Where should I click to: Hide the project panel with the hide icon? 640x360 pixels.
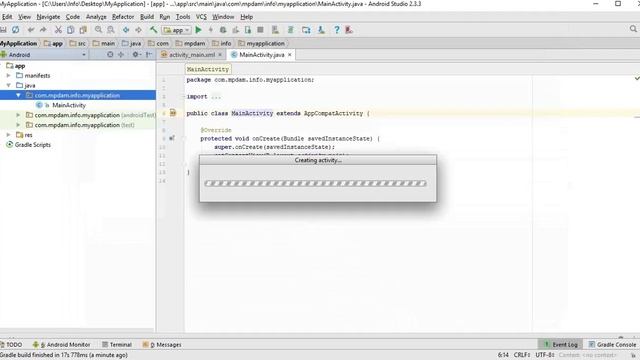(x=149, y=54)
